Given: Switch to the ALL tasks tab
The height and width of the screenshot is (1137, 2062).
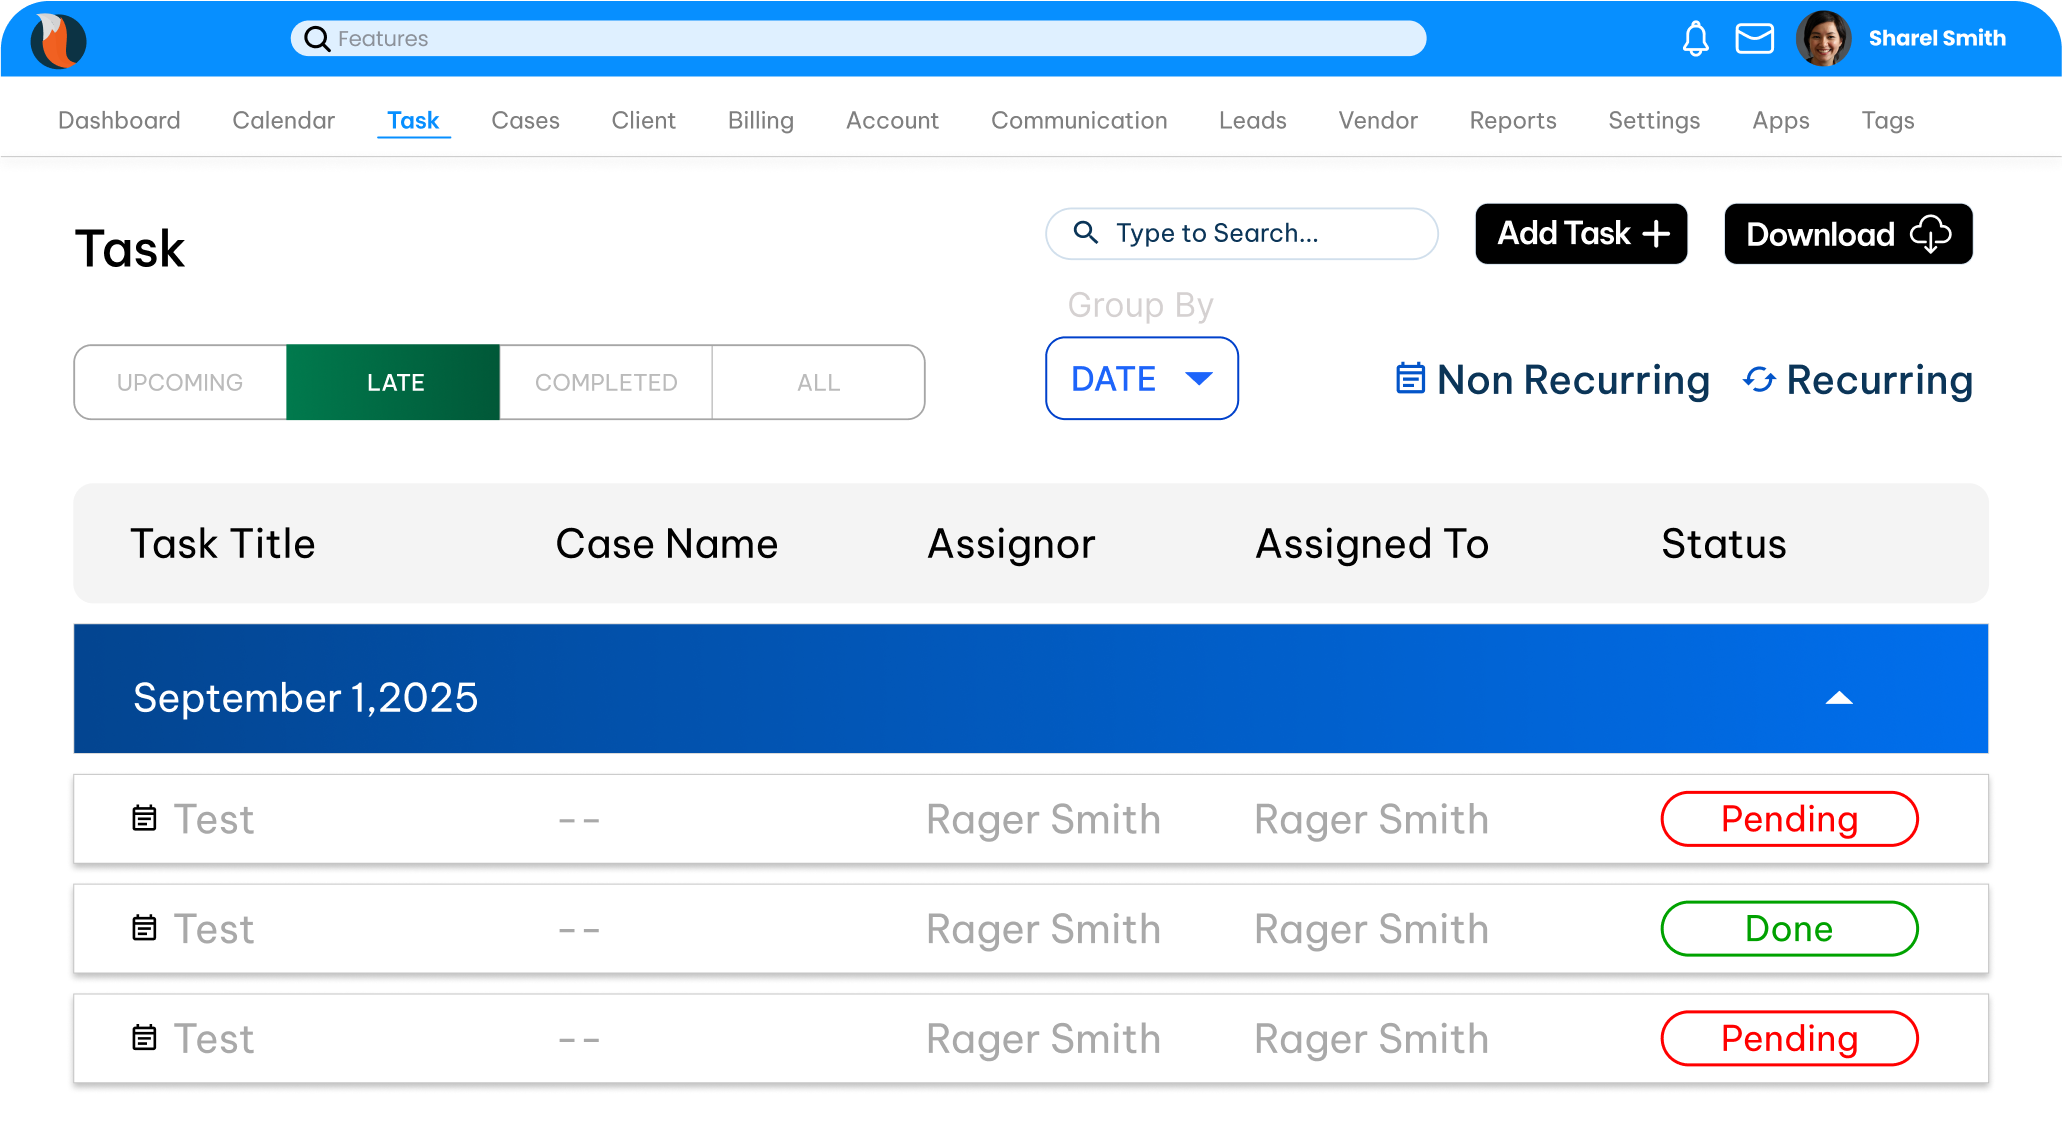Looking at the screenshot, I should 818,382.
